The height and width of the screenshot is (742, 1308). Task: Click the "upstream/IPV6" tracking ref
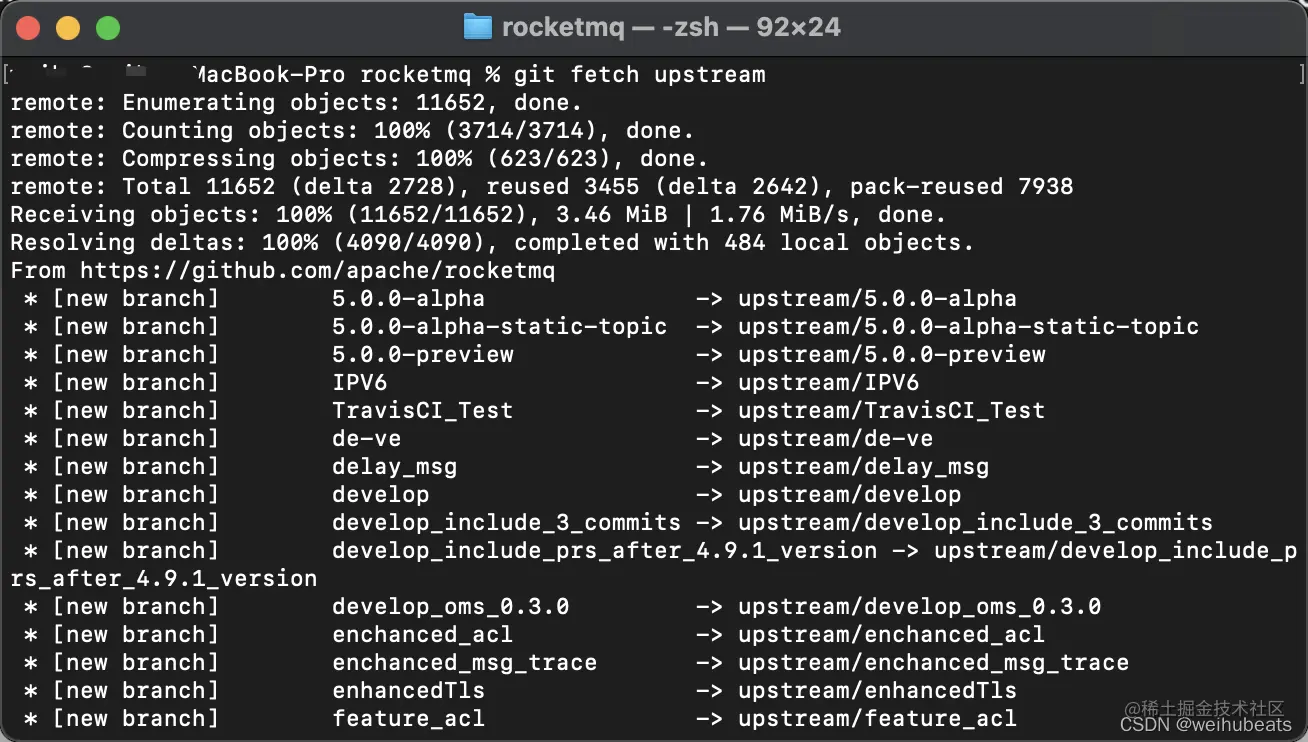(829, 383)
